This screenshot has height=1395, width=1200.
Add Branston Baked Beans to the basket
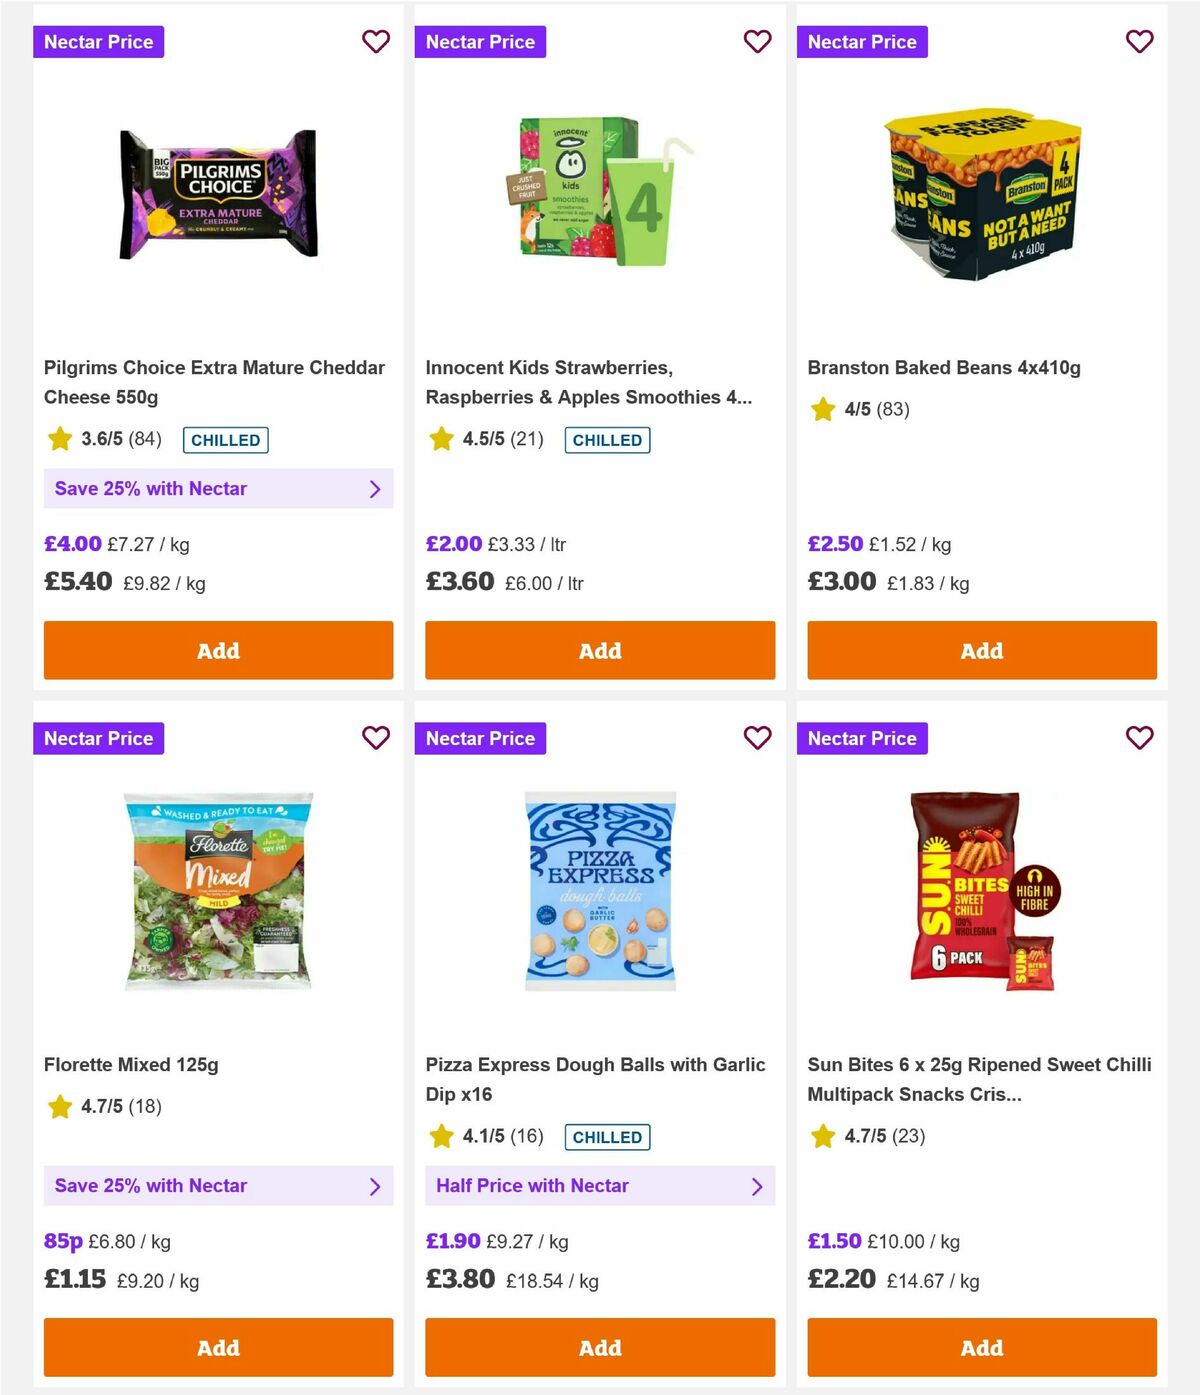click(981, 650)
